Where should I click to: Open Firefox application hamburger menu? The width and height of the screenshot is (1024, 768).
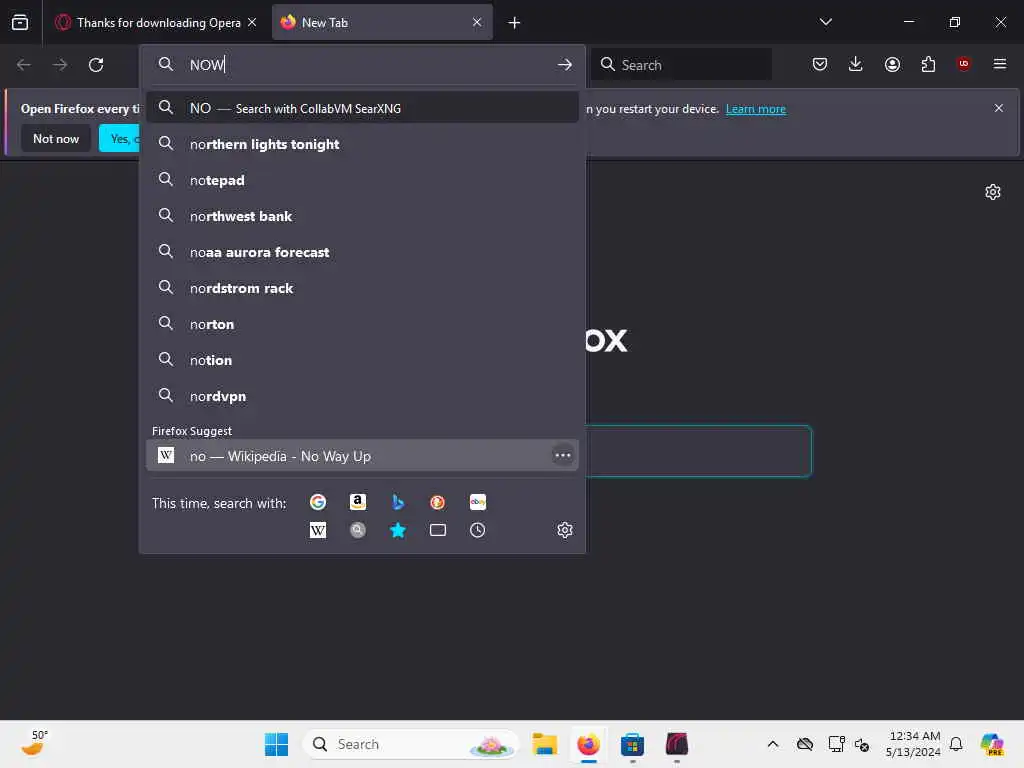(x=1000, y=64)
